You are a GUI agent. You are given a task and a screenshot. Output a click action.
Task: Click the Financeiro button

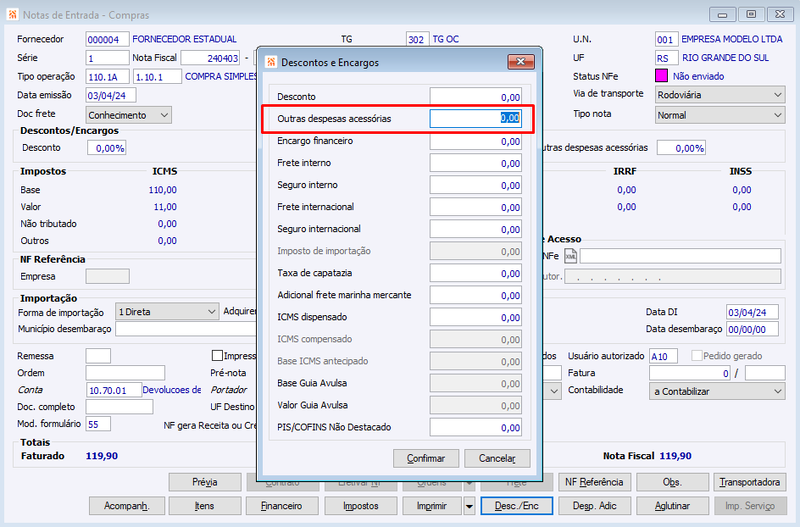point(282,506)
